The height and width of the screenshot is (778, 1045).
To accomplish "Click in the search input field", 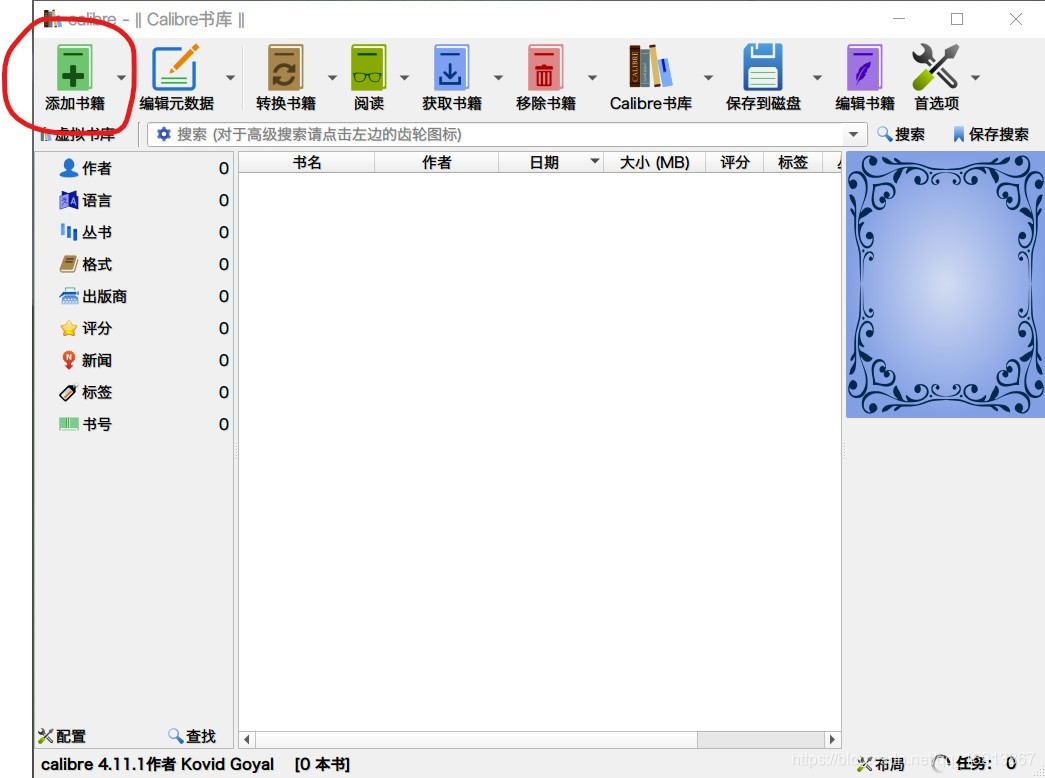I will point(507,134).
